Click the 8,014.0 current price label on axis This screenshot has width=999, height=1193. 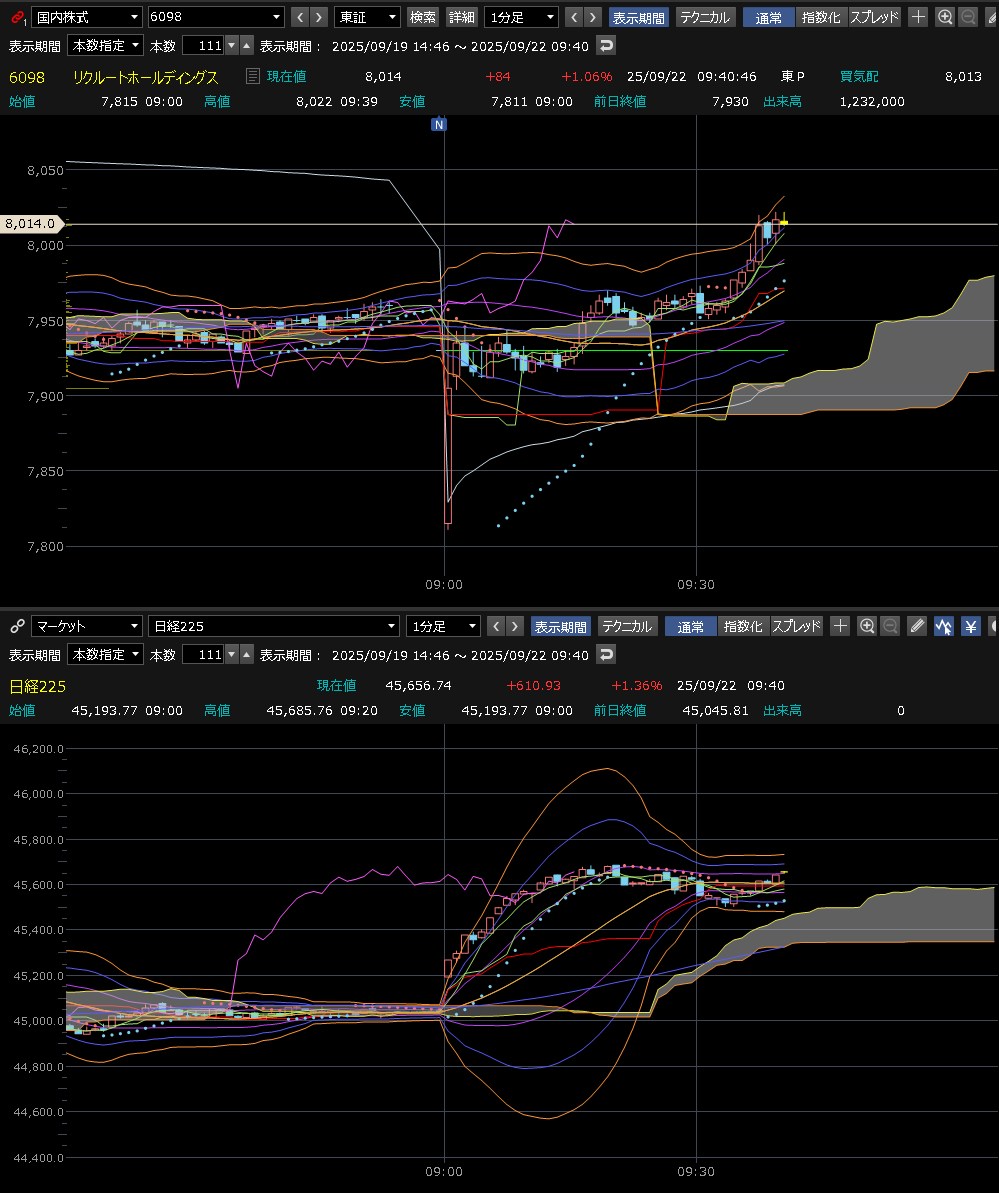coord(32,224)
